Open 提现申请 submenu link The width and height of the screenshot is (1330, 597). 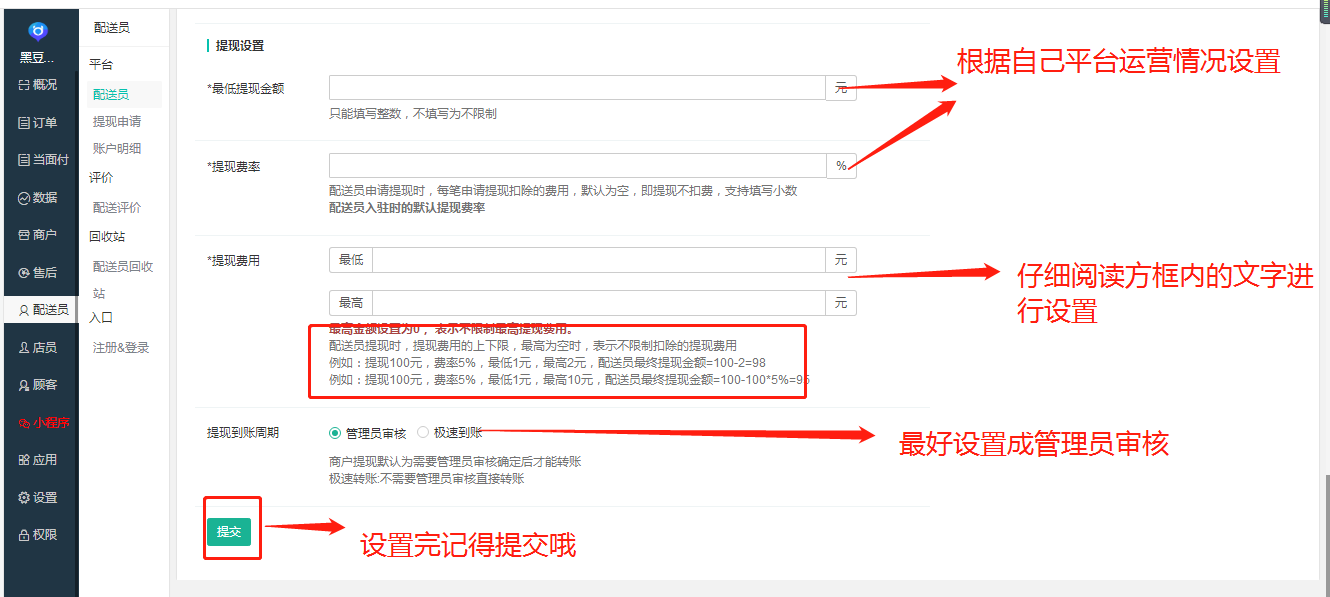[117, 122]
